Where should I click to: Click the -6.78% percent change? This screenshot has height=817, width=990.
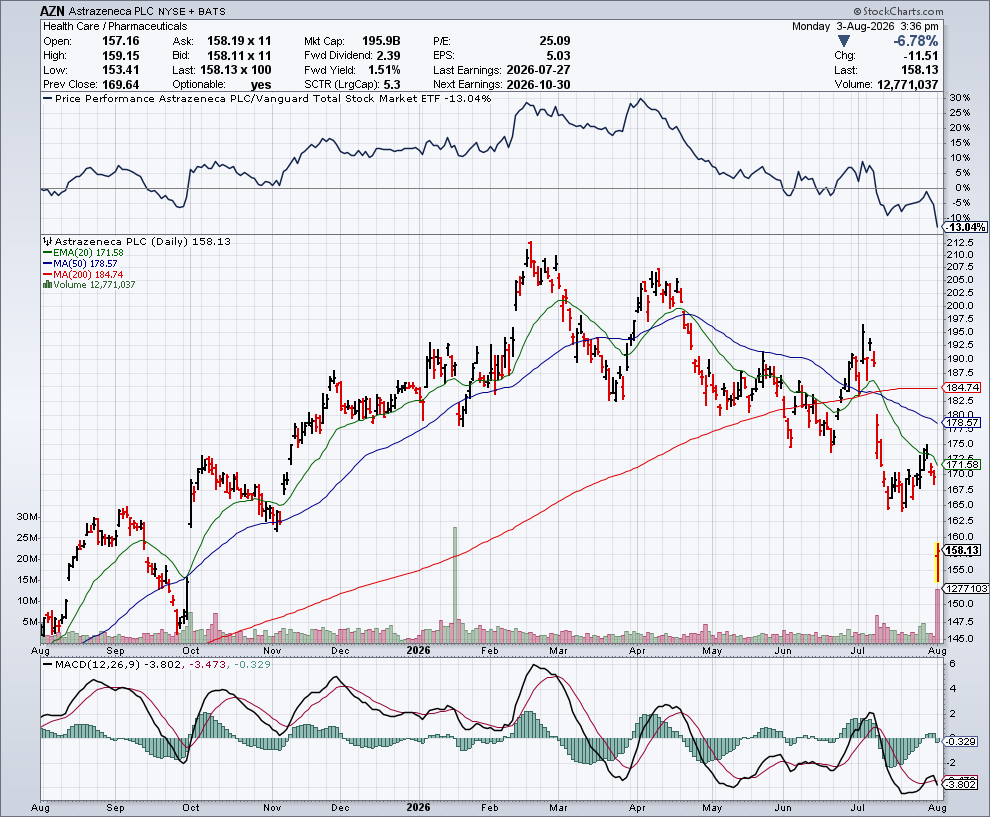[x=915, y=41]
